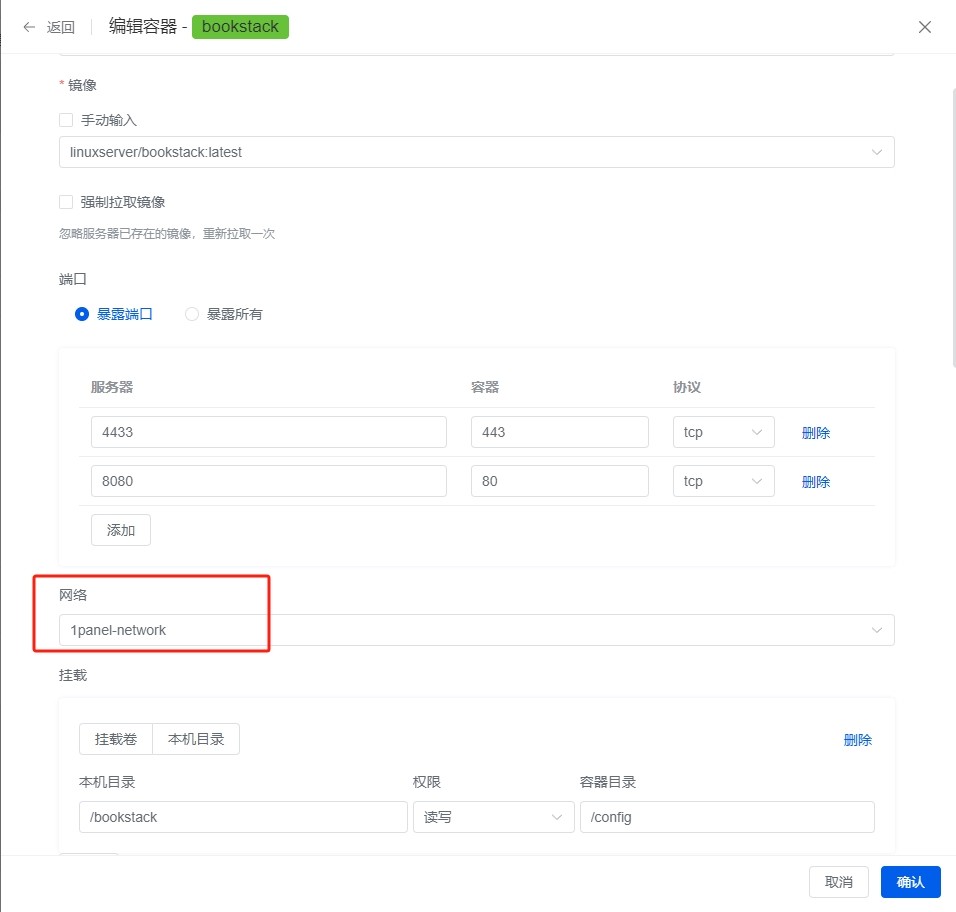Click the 确认 confirm button

pyautogui.click(x=910, y=882)
